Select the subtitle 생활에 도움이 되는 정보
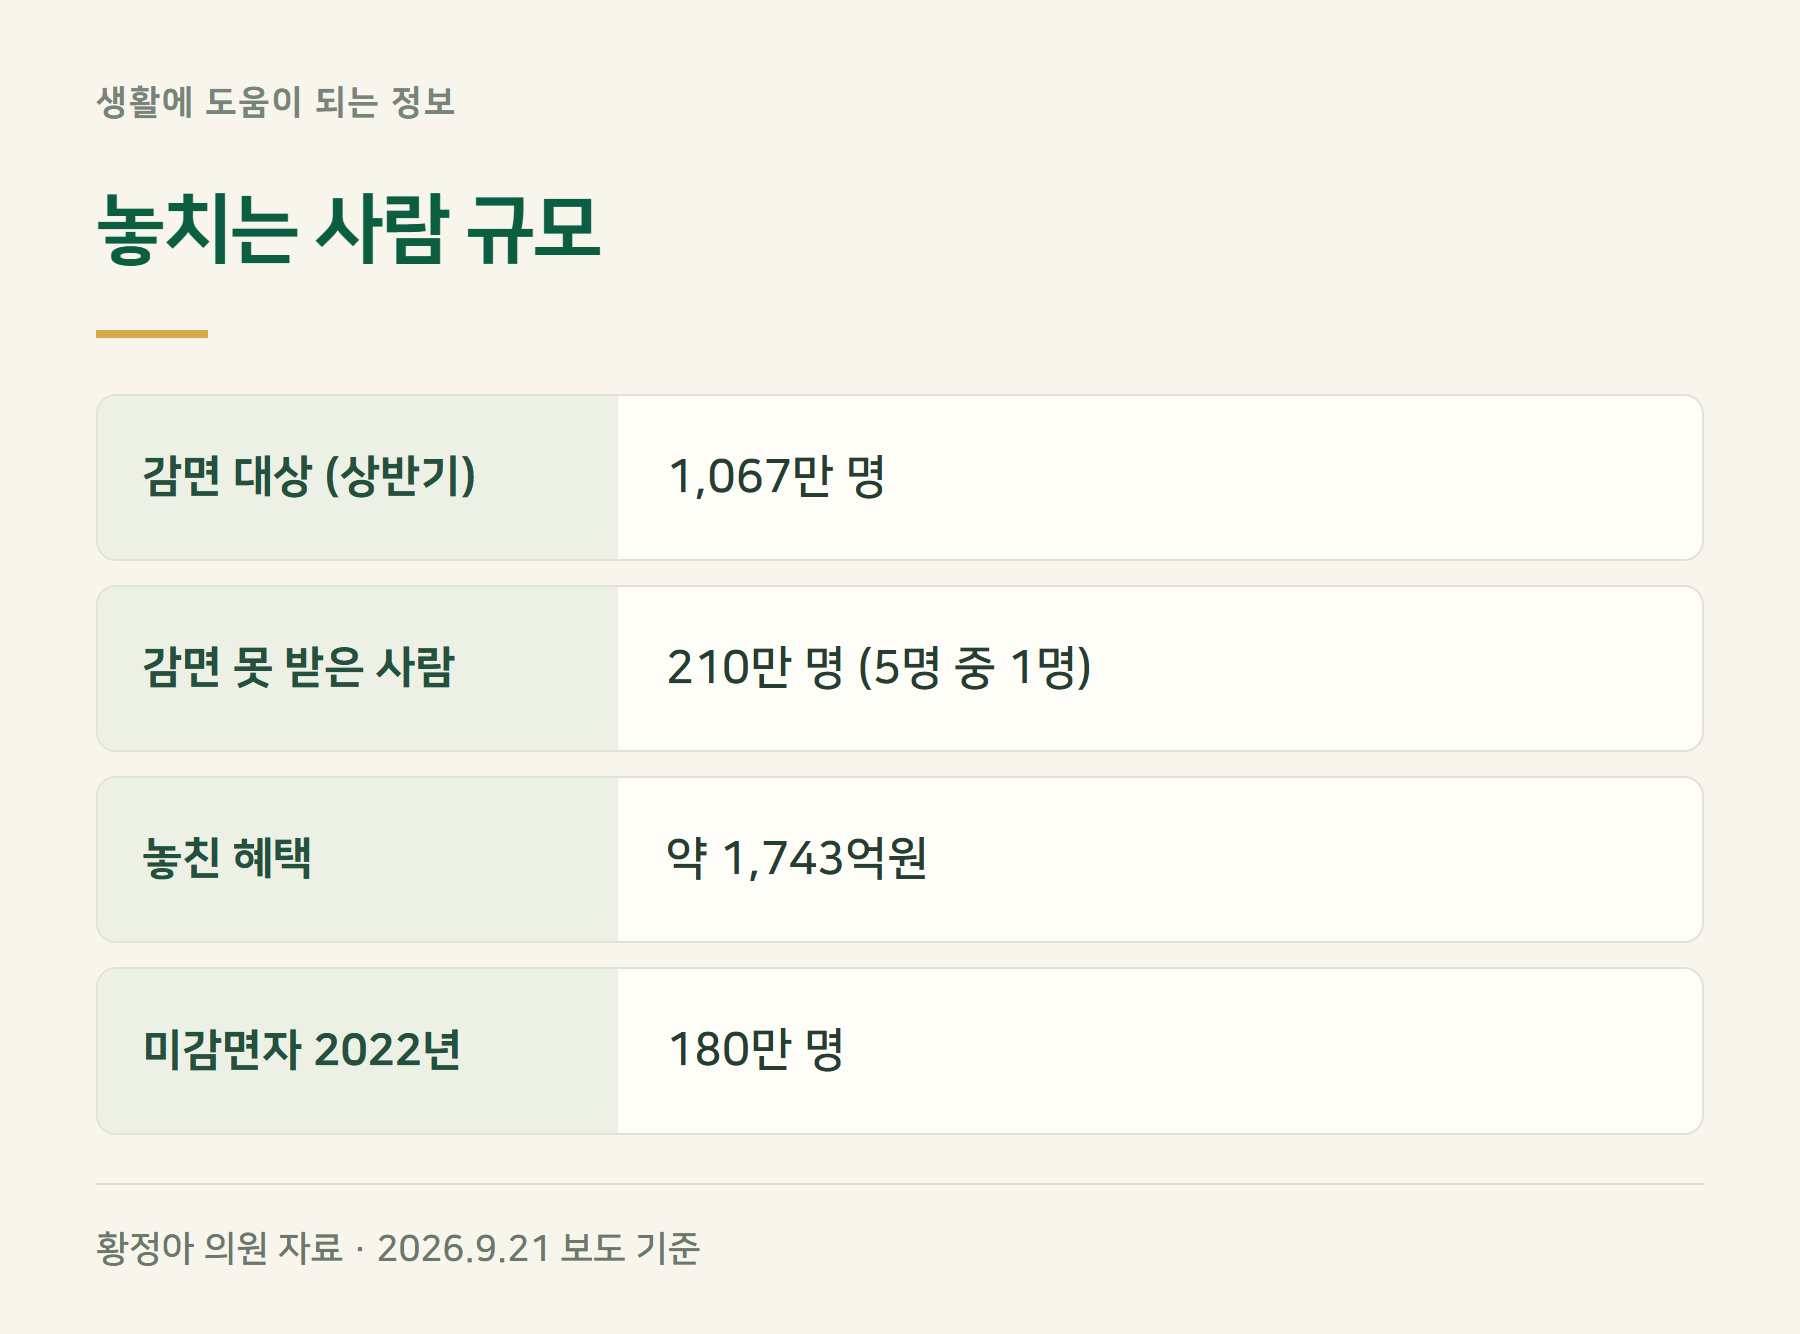This screenshot has width=1800, height=1334. pyautogui.click(x=276, y=102)
